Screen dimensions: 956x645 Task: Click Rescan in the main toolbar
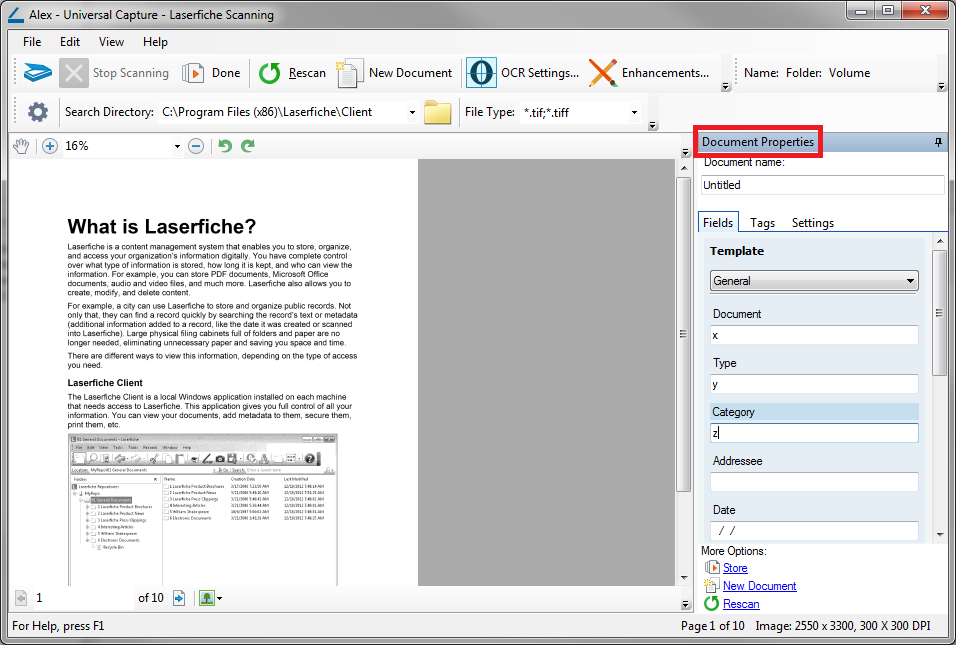292,73
